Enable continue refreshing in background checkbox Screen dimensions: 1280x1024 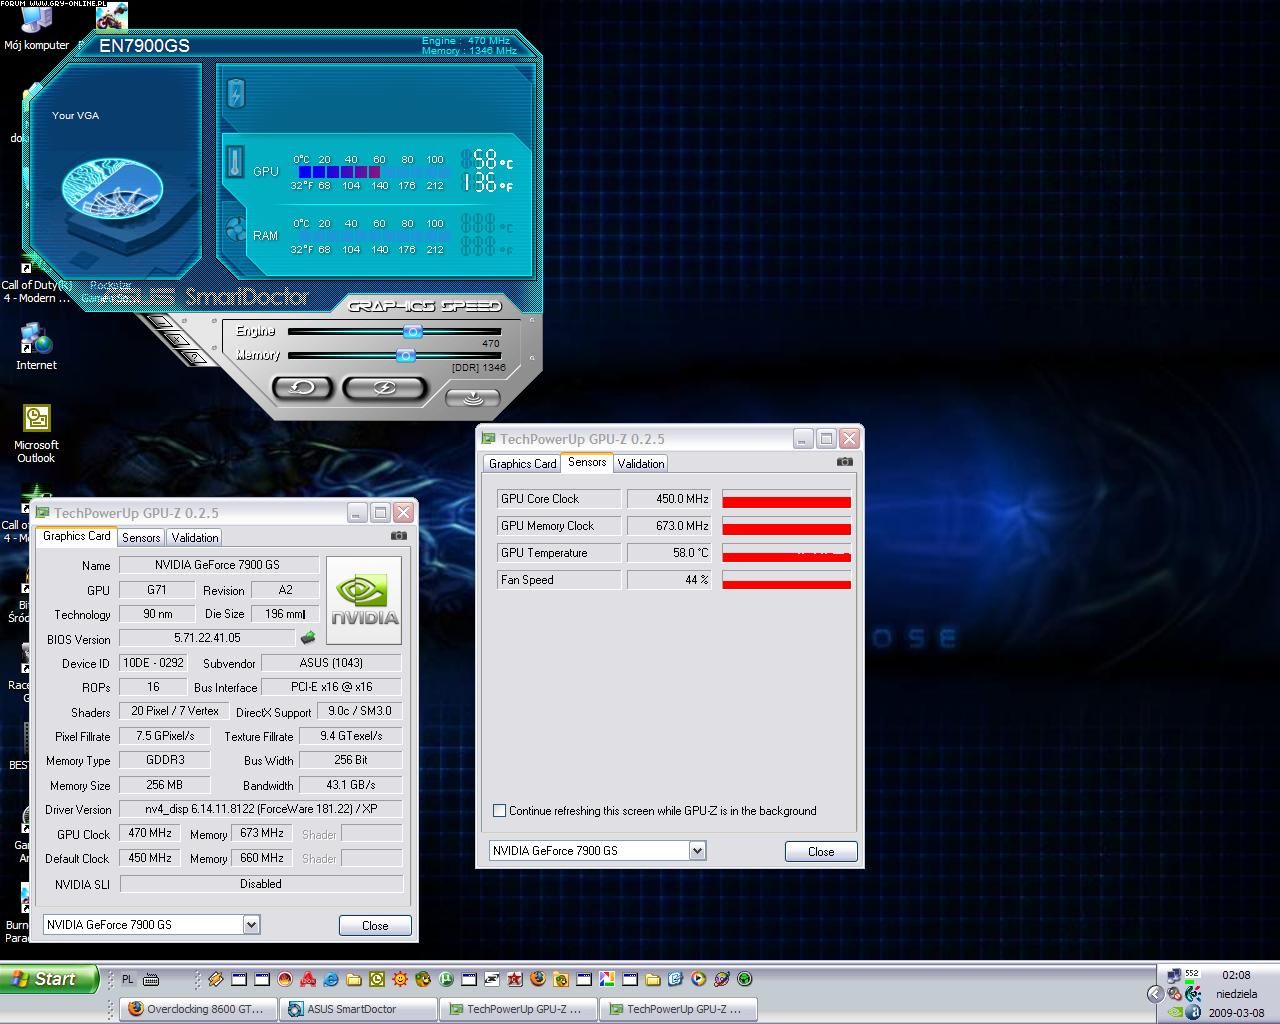tap(500, 811)
